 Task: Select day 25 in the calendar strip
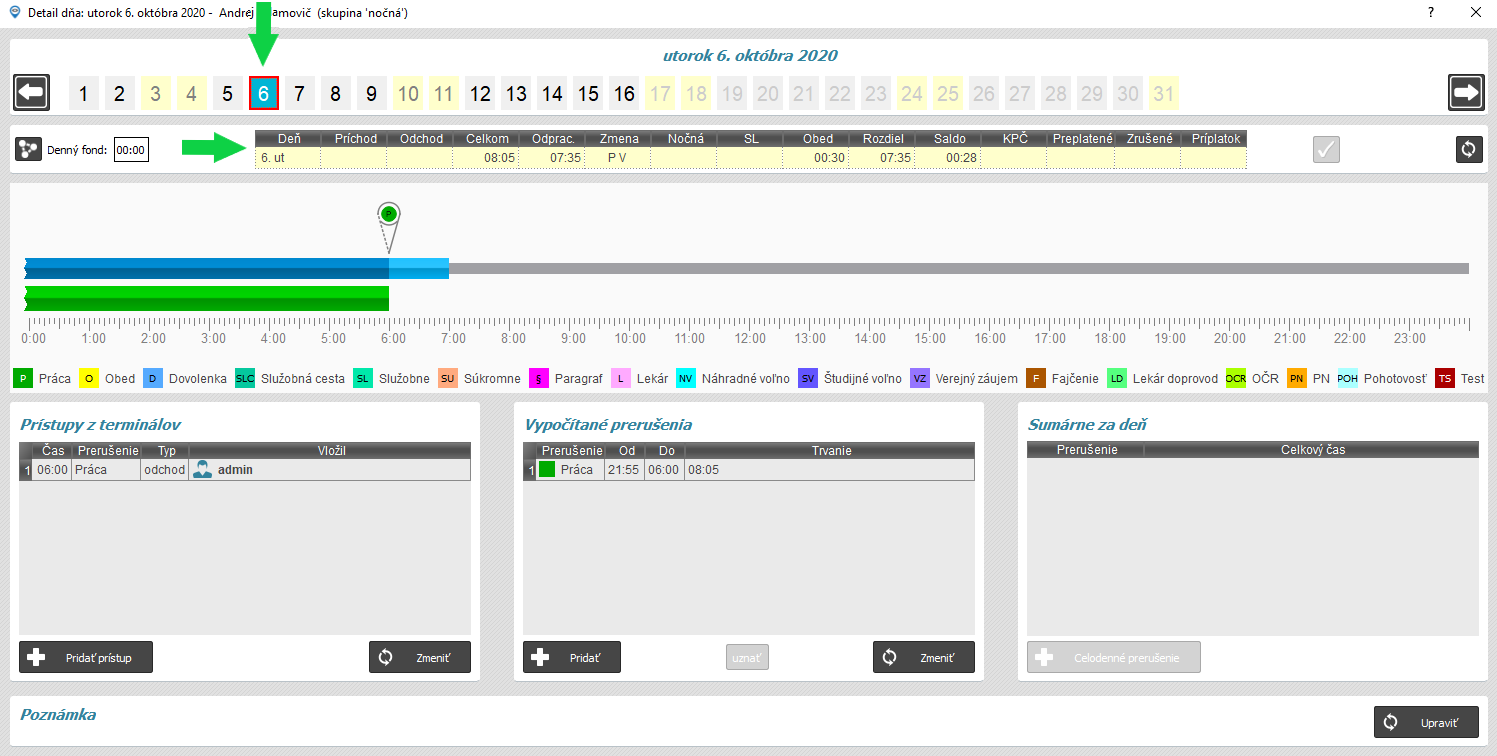[948, 94]
